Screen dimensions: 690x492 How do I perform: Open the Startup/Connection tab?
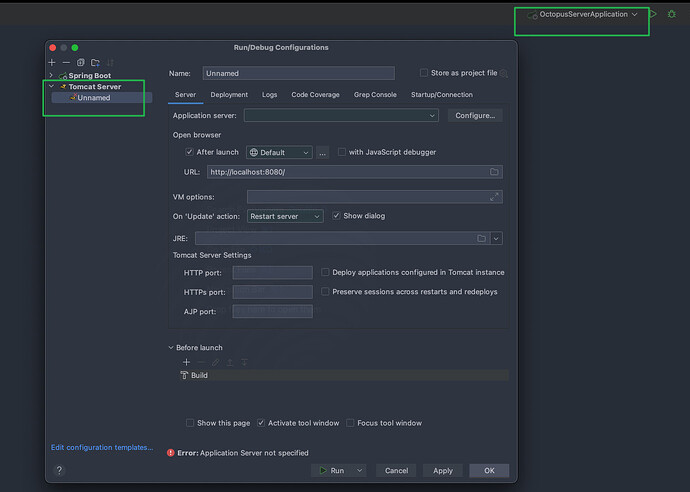[x=441, y=95]
